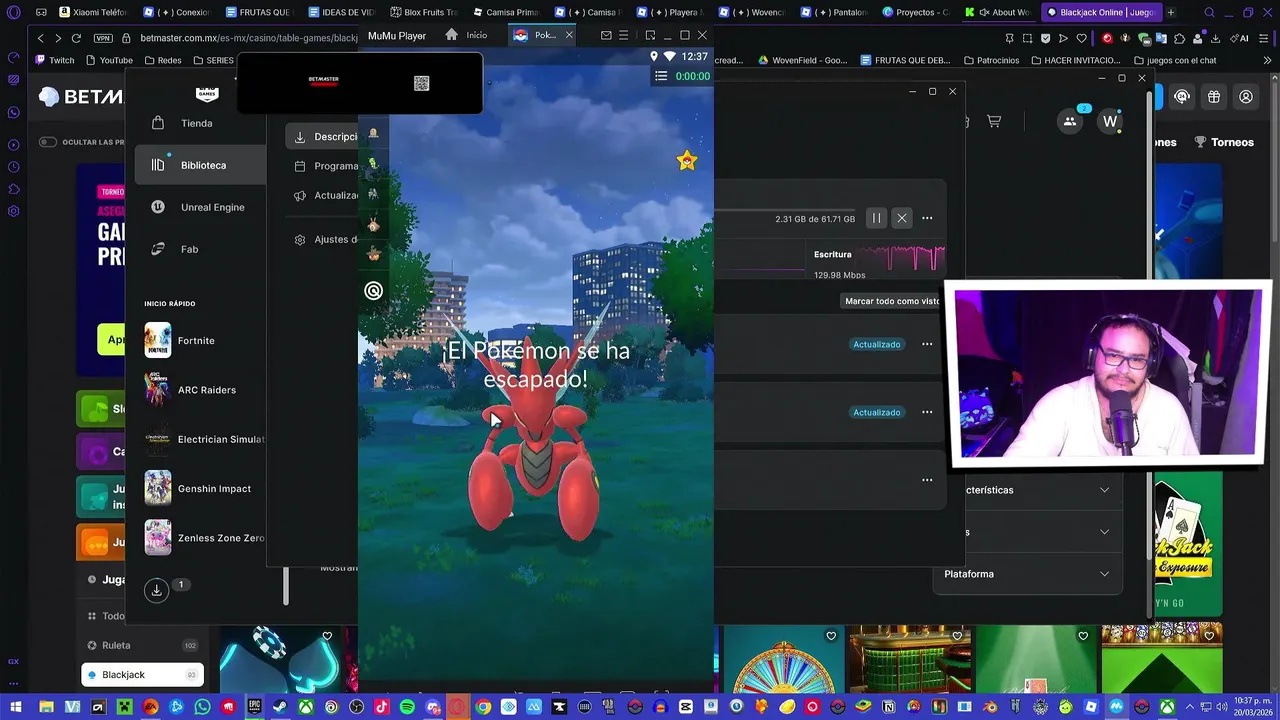Tap the target ring icon in MuMu Player

point(373,291)
